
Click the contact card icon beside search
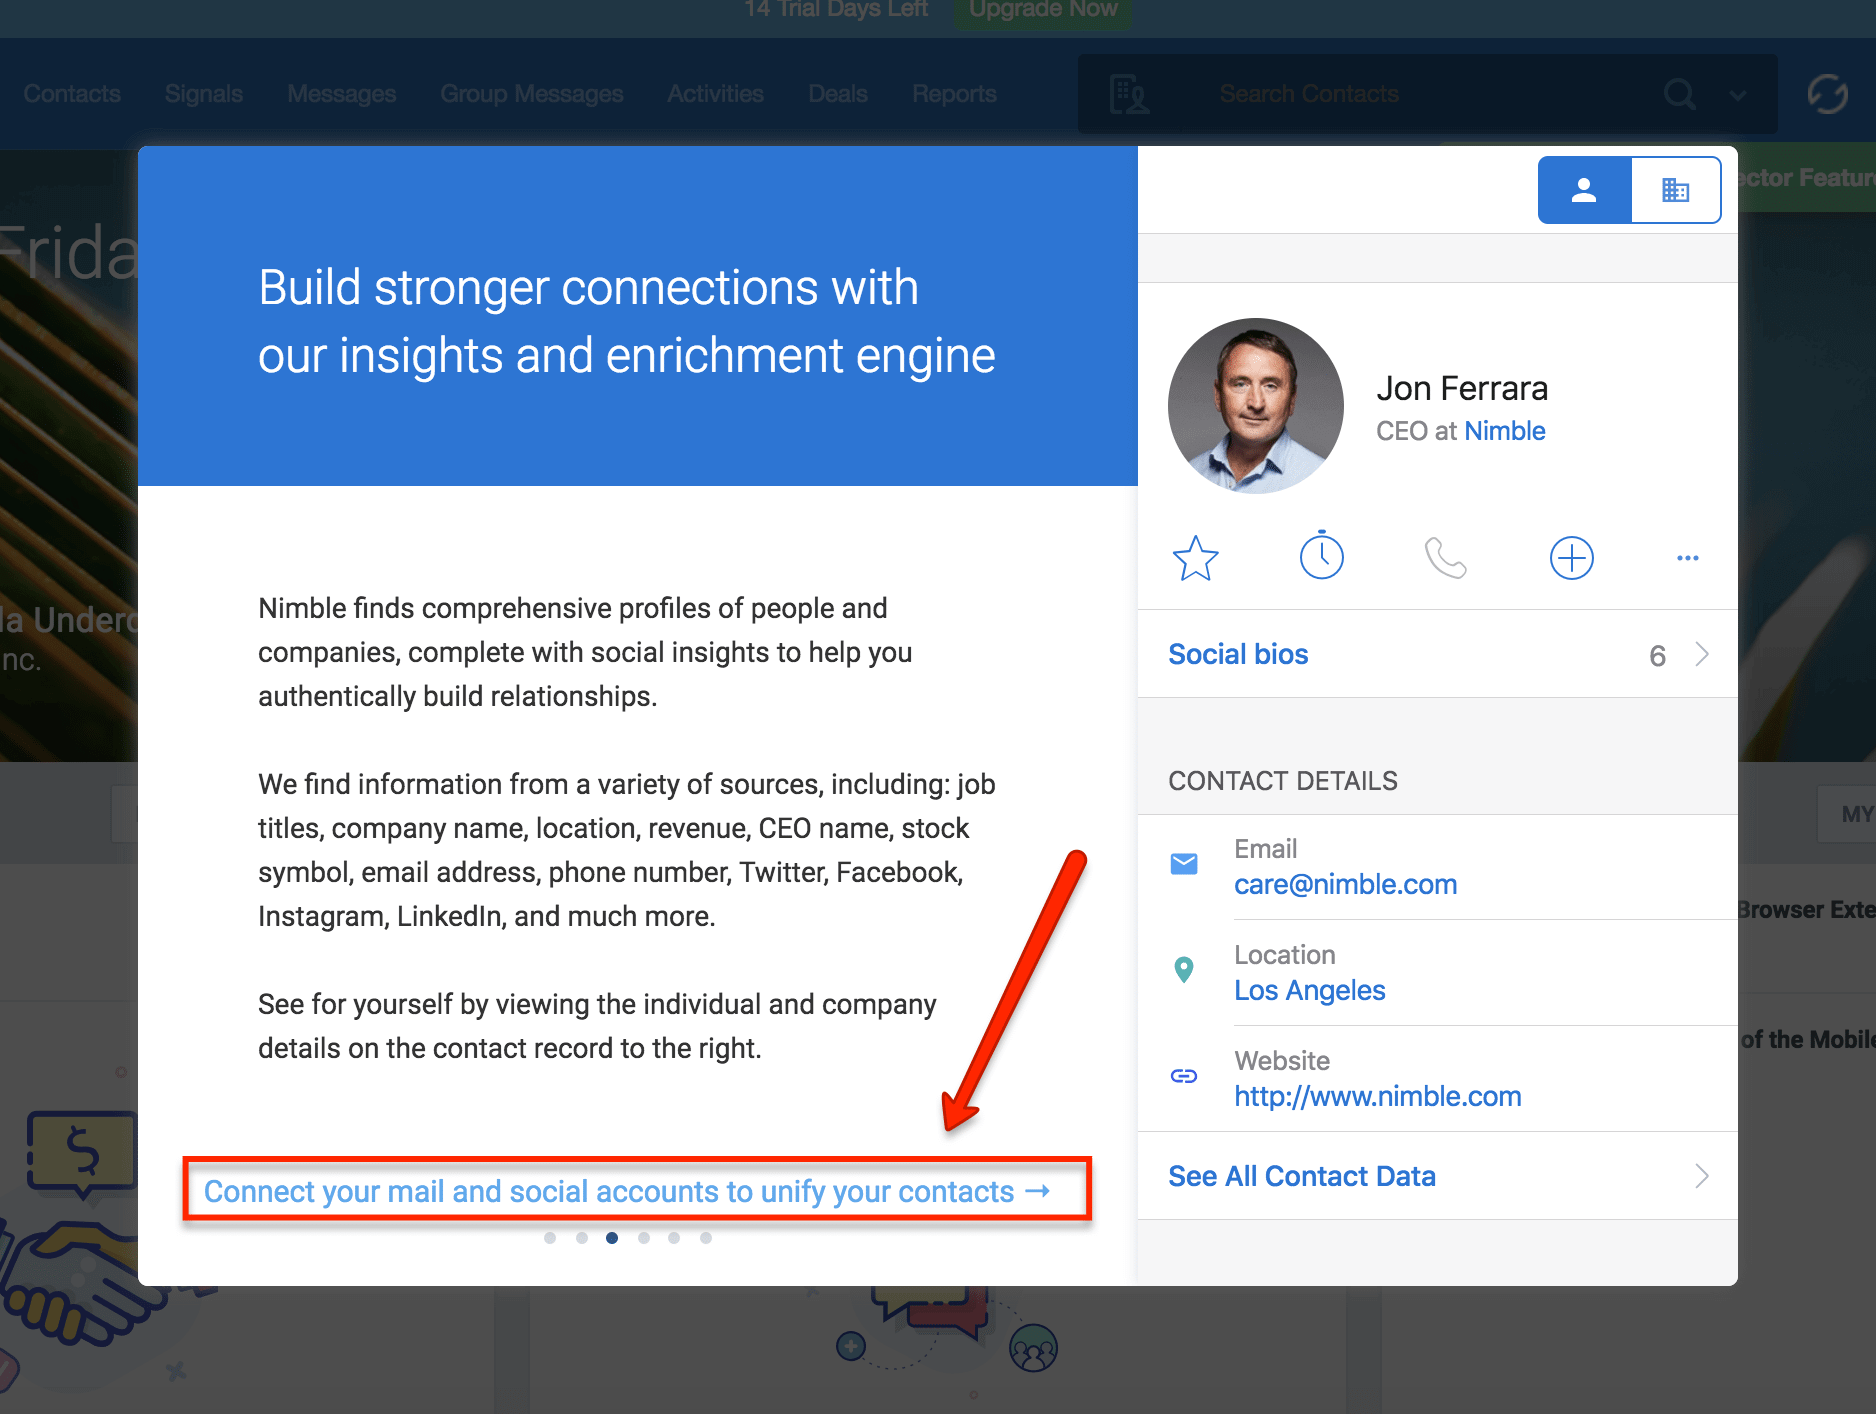coord(1129,94)
